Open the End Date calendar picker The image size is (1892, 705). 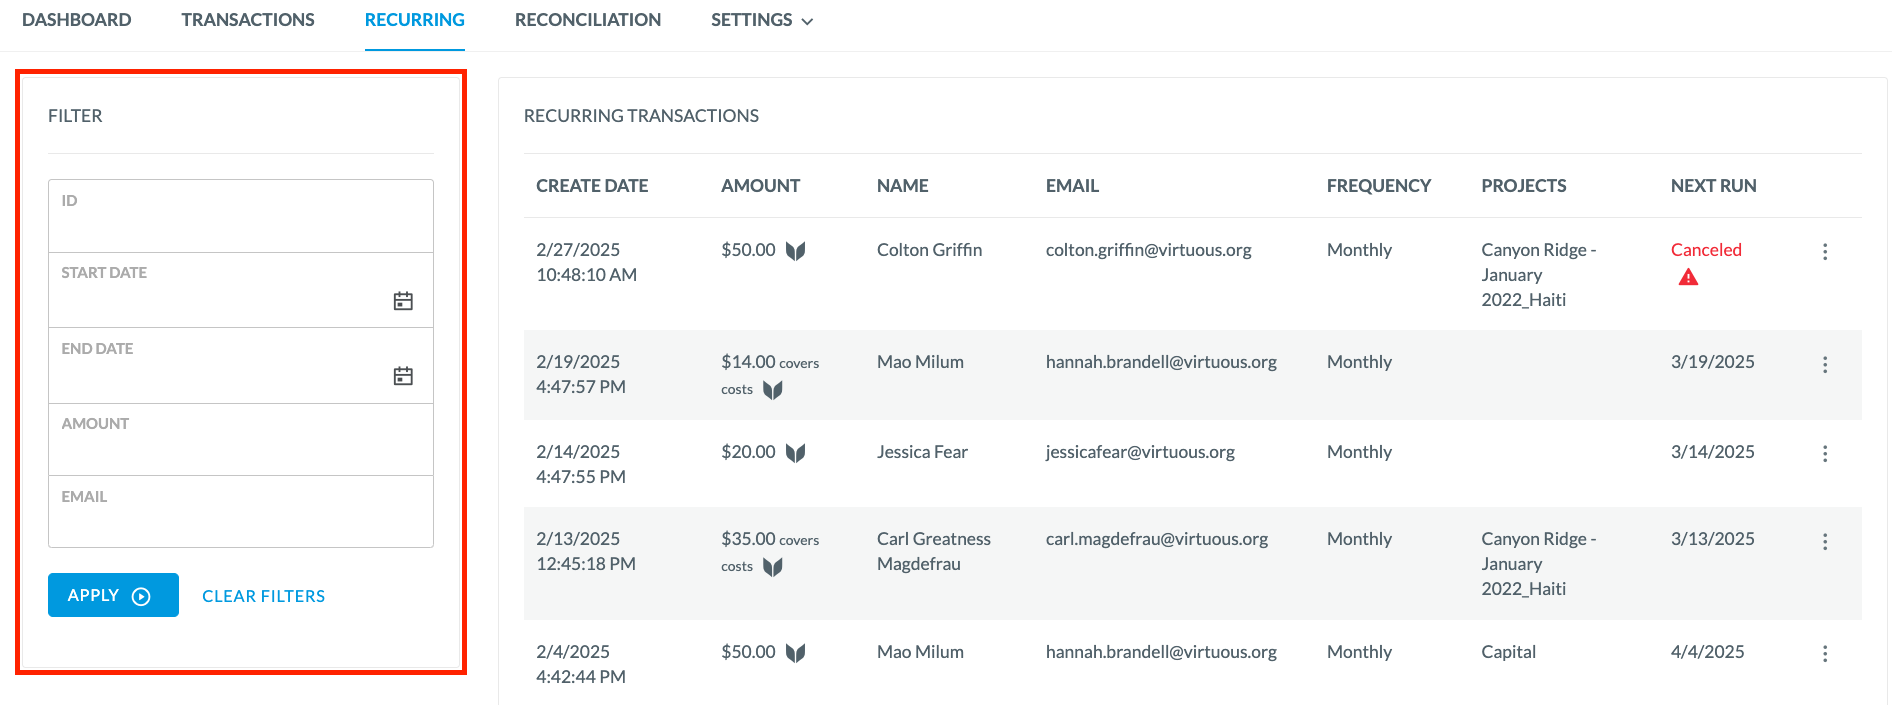click(403, 376)
